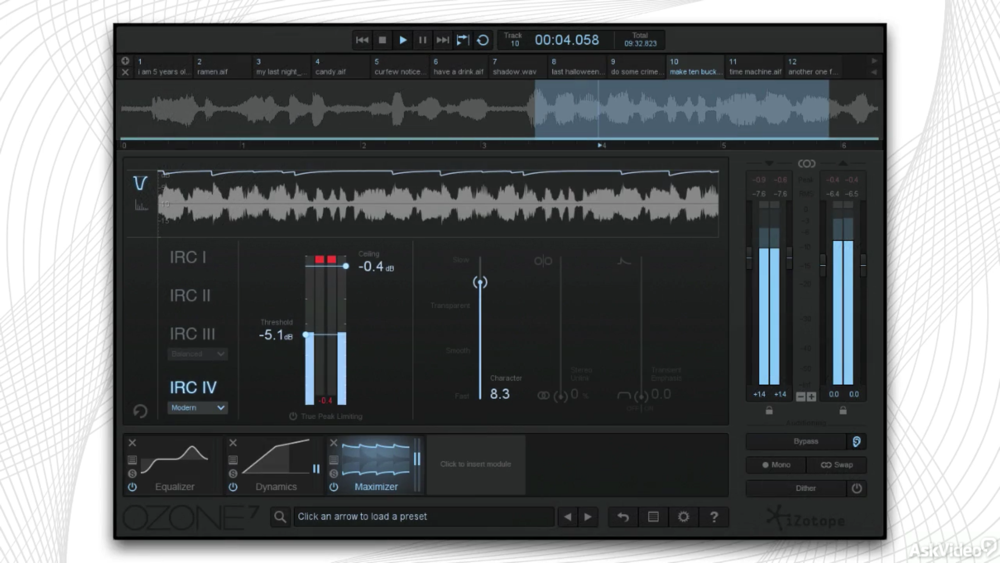This screenshot has height=563, width=1000.
Task: Load the next preset with right arrow
Action: coord(588,517)
